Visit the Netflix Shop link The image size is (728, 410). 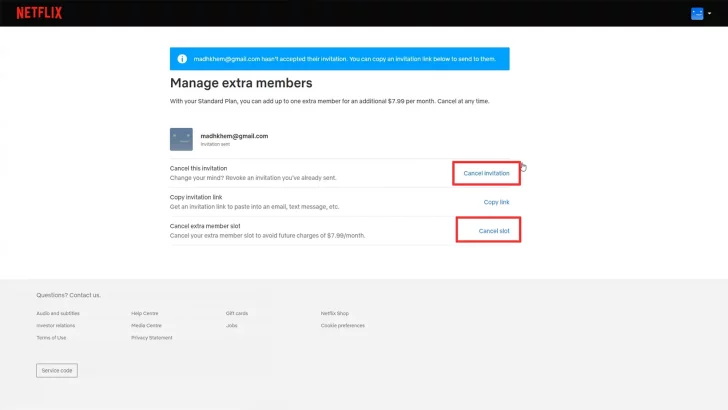[335, 313]
